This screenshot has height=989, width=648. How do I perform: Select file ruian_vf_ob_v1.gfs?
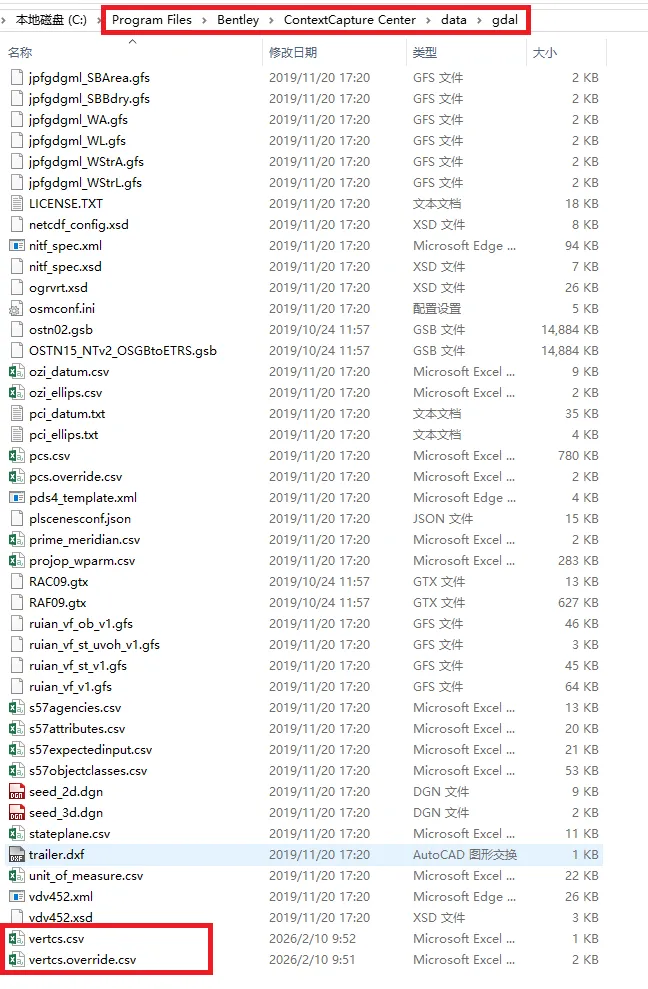(x=81, y=624)
